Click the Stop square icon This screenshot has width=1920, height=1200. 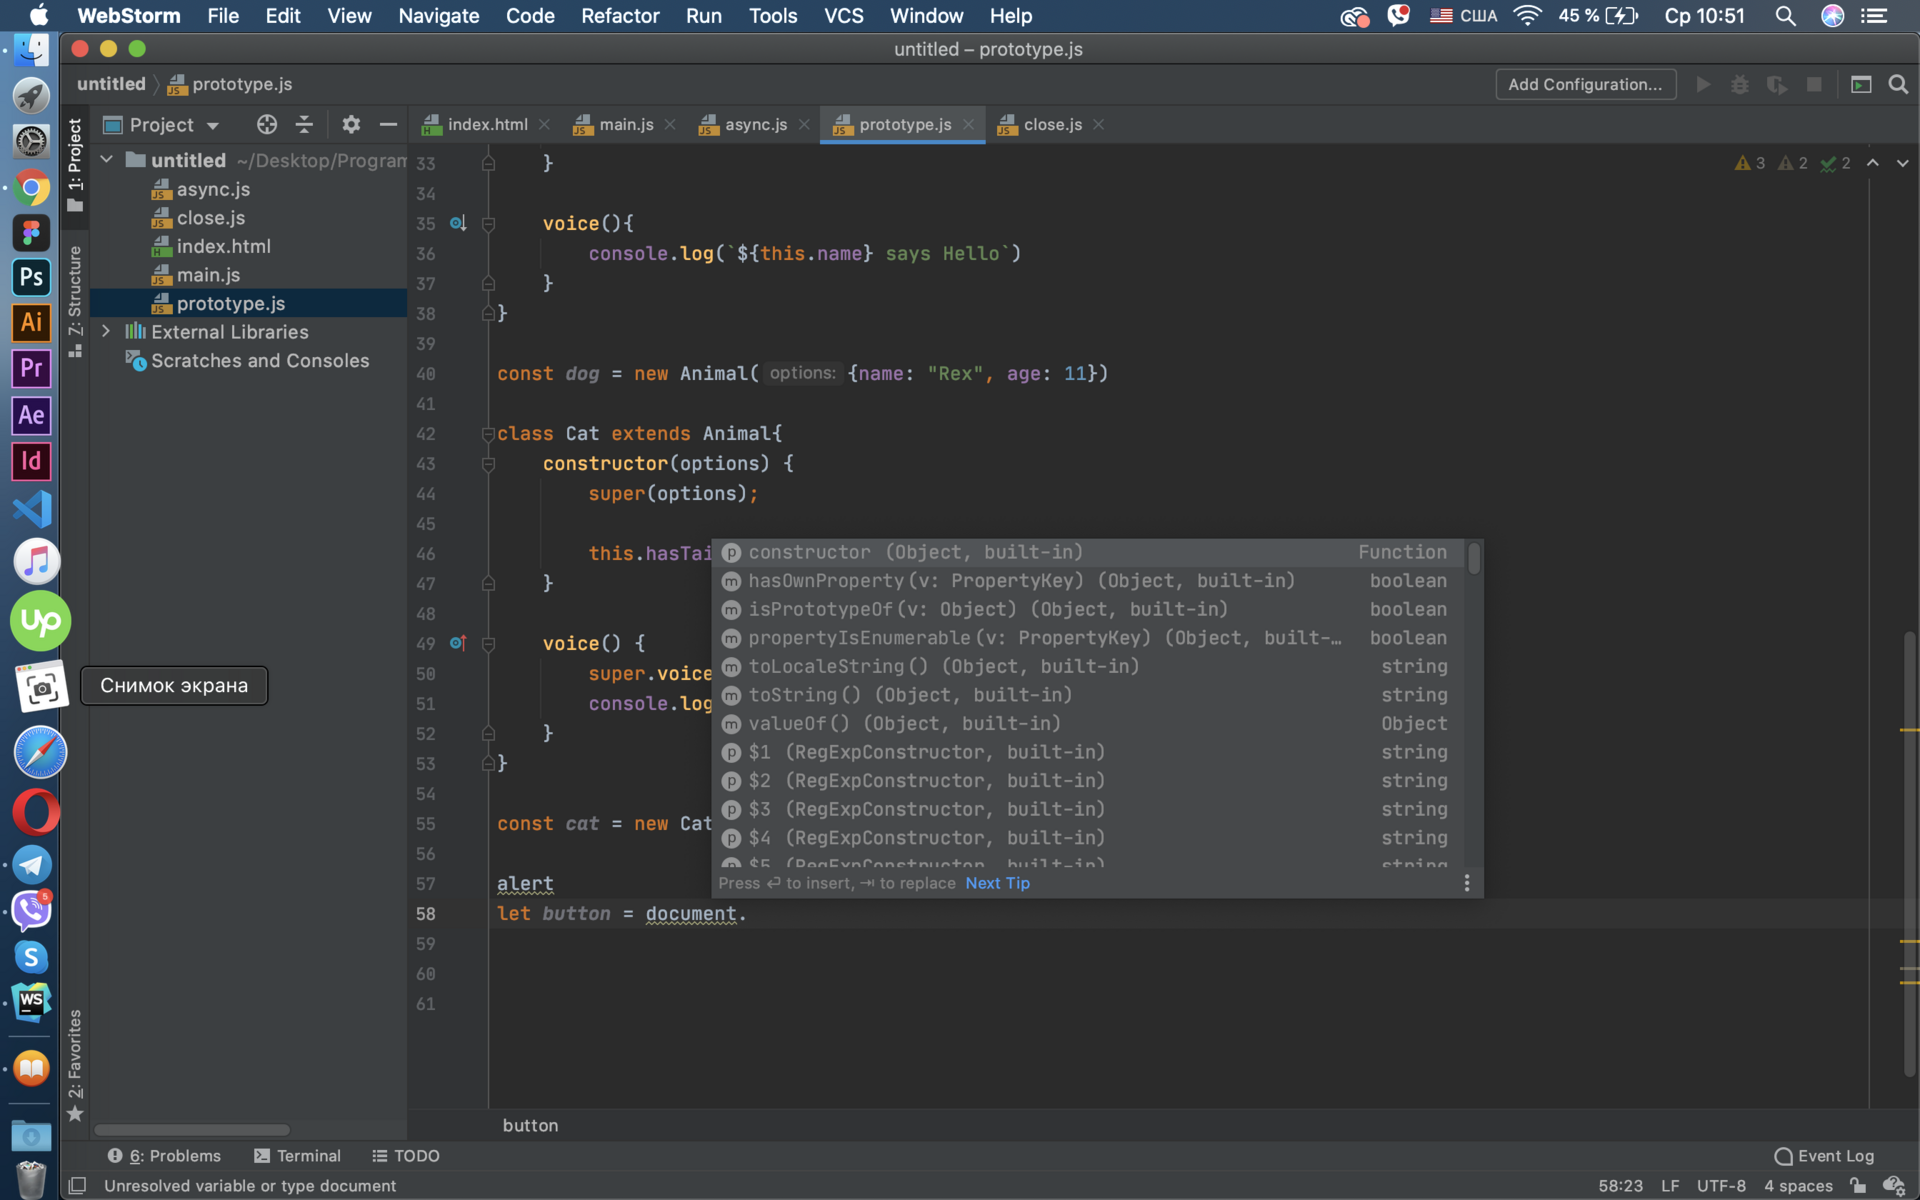click(1814, 85)
